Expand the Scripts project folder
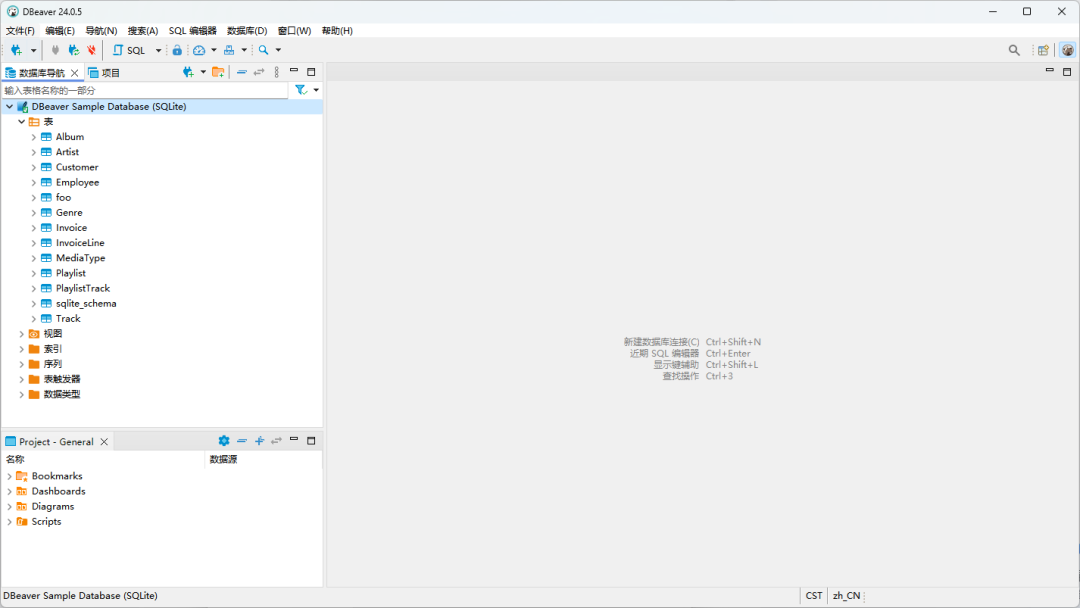Image resolution: width=1080 pixels, height=608 pixels. click(10, 522)
